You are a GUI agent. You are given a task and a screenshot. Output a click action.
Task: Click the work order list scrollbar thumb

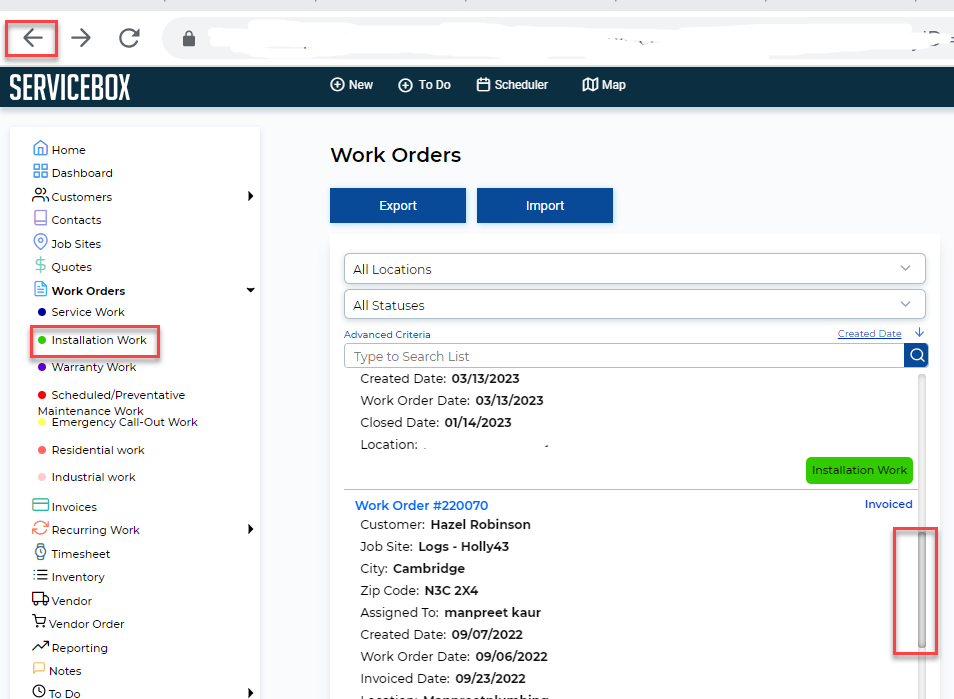(922, 590)
